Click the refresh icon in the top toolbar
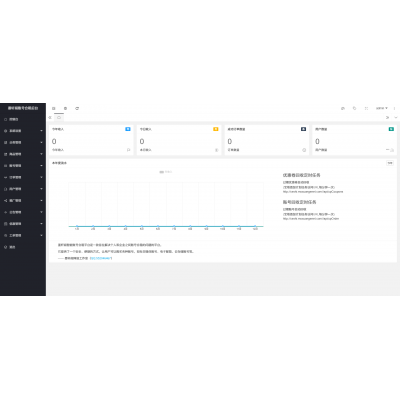The height and width of the screenshot is (400, 400). coord(77,108)
